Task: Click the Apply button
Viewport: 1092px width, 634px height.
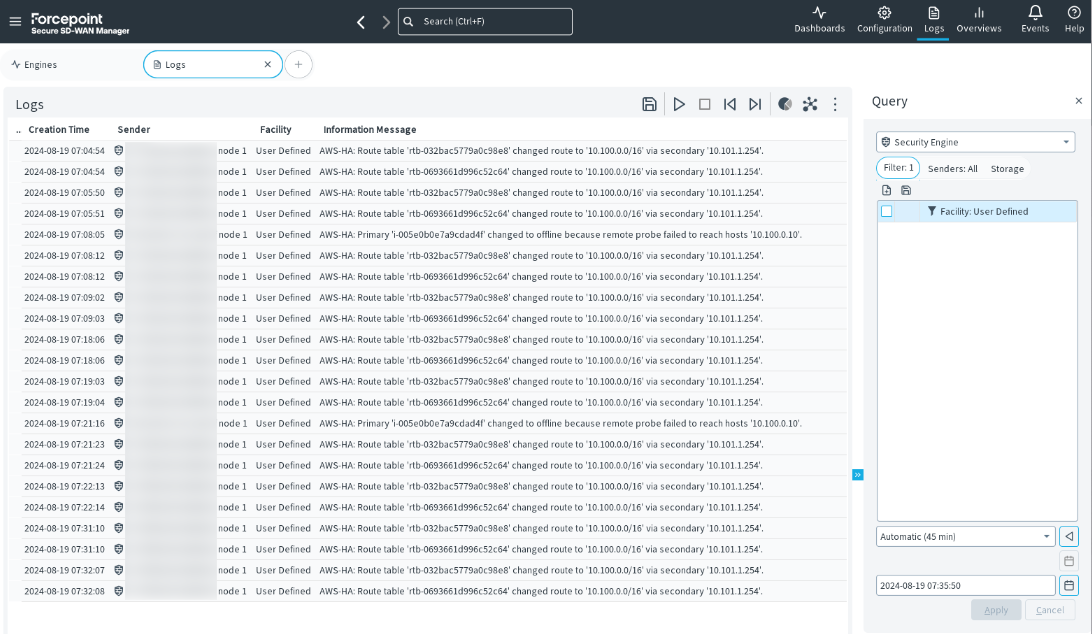Action: [x=996, y=610]
